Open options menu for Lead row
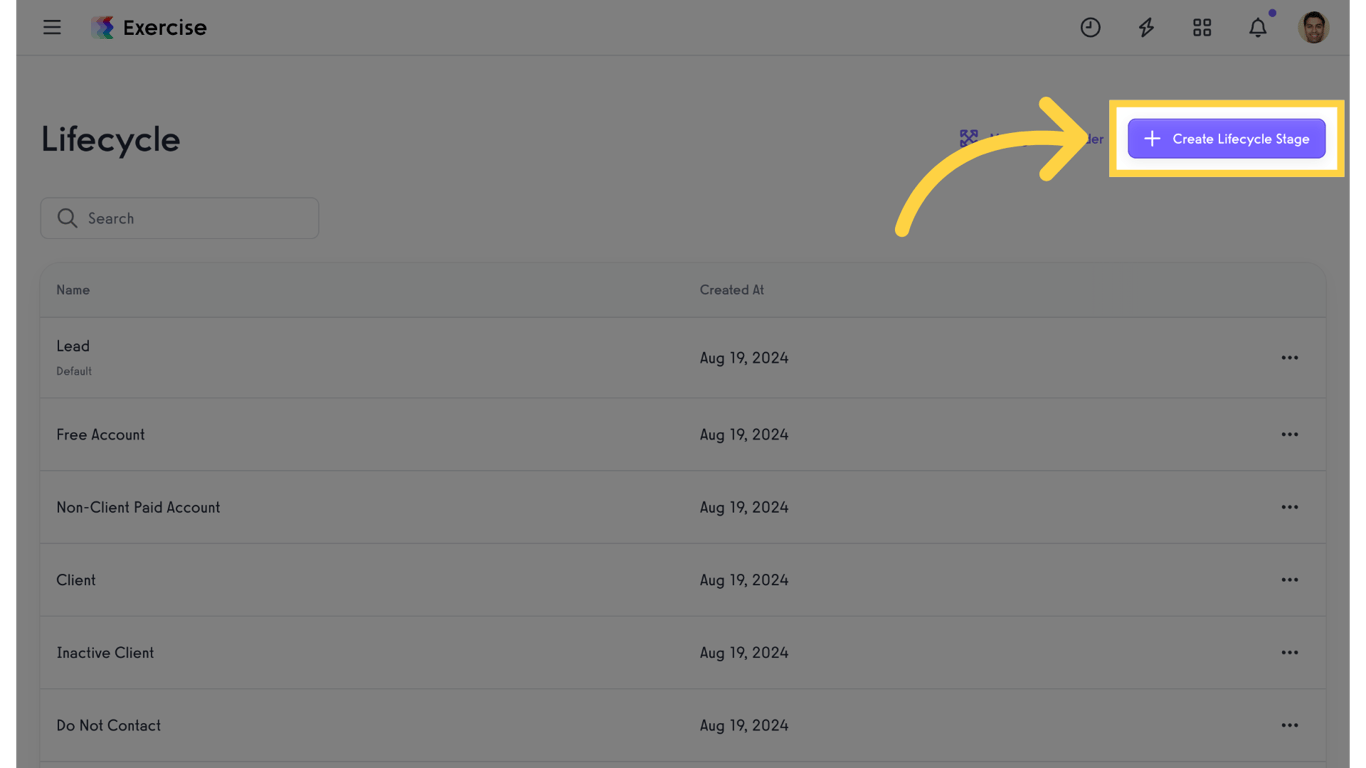This screenshot has height=768, width=1366. (x=1289, y=358)
